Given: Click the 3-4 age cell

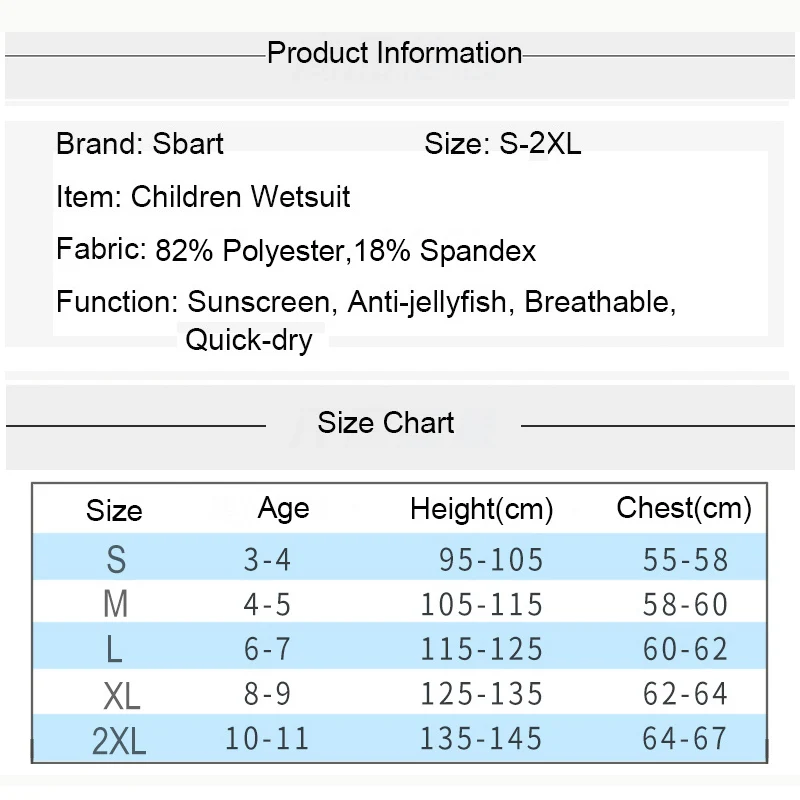Looking at the screenshot, I should [x=267, y=559].
